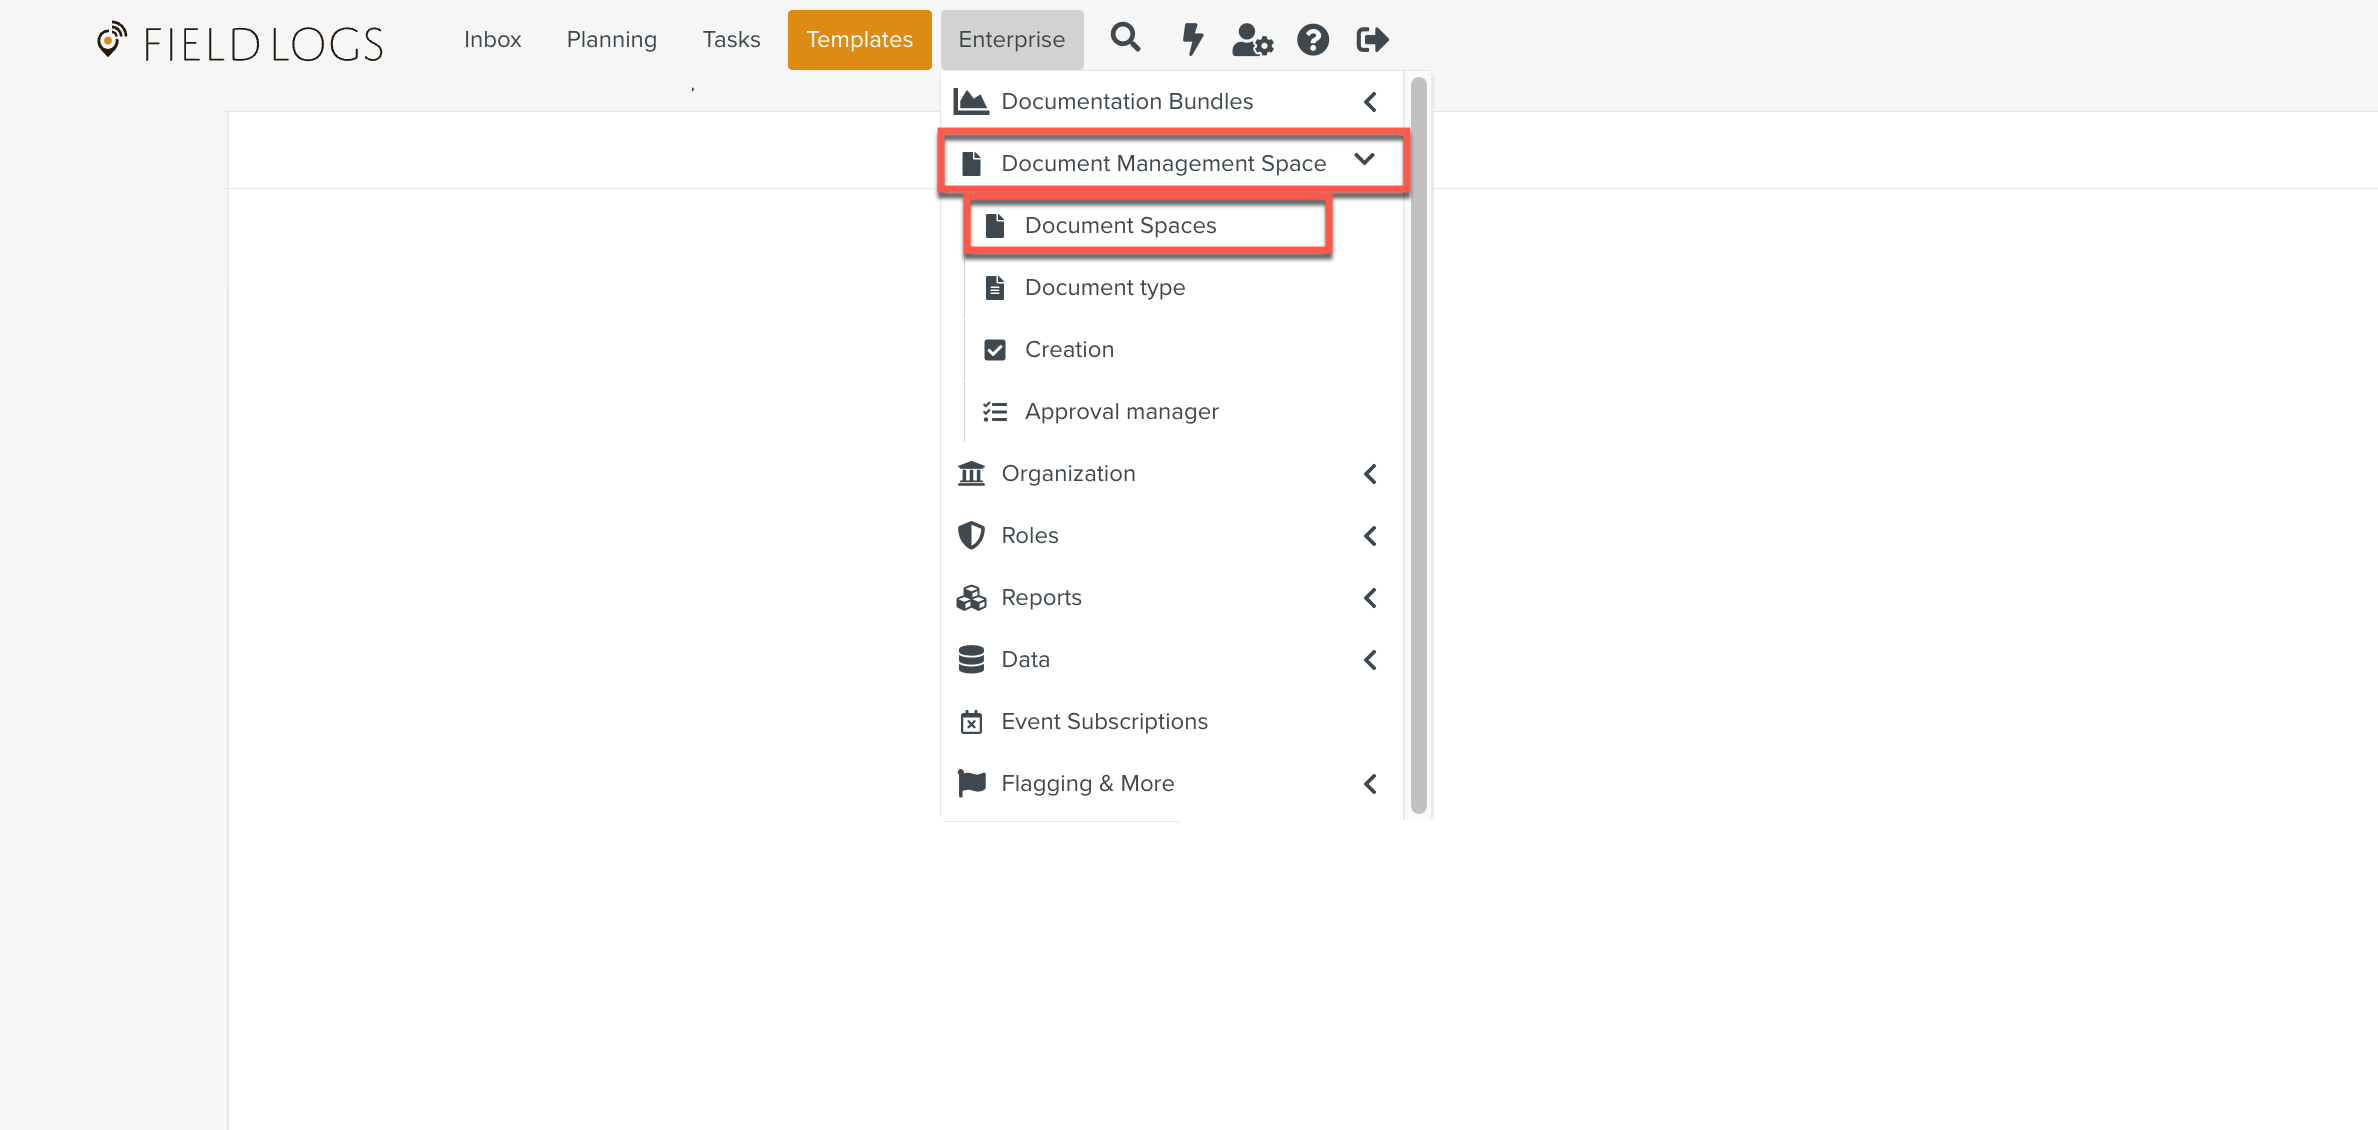Screen dimensions: 2378x1130
Task: Open the search icon in top navigation
Action: point(1125,38)
